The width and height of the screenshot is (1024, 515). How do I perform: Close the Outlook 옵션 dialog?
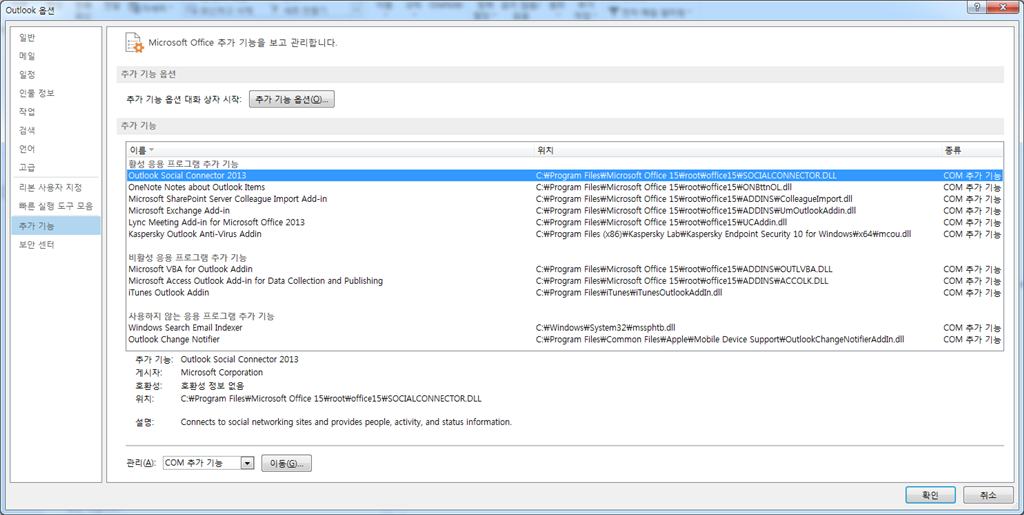[1003, 7]
